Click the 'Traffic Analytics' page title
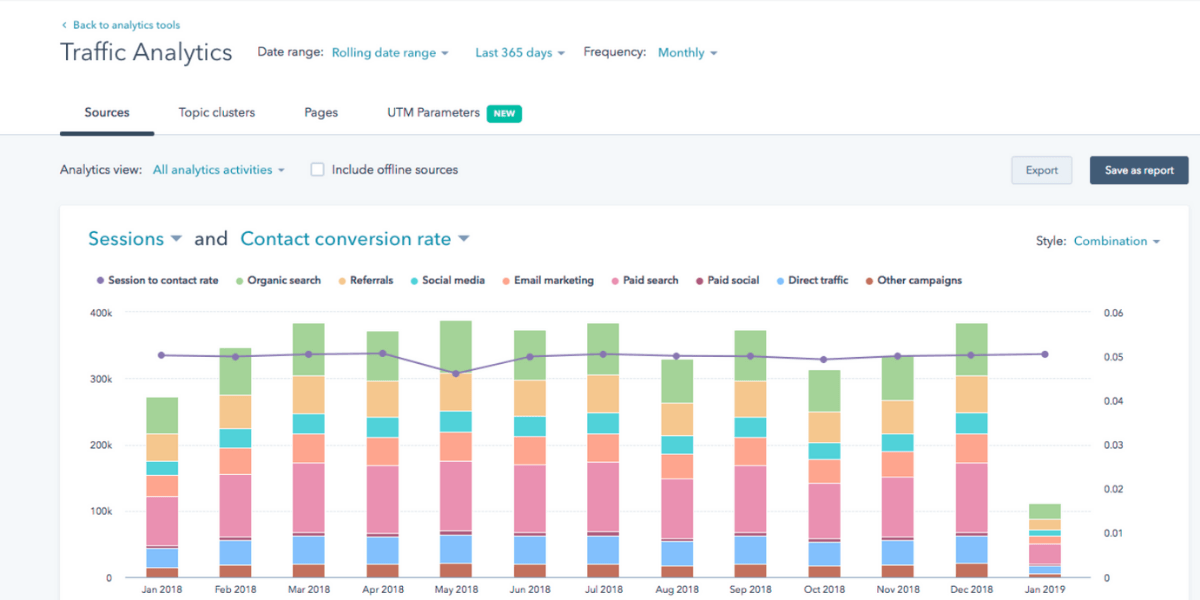1200x600 pixels. click(146, 53)
